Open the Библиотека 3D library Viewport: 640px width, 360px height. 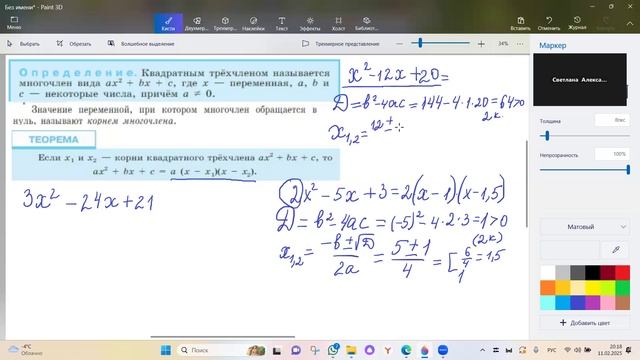point(367,23)
